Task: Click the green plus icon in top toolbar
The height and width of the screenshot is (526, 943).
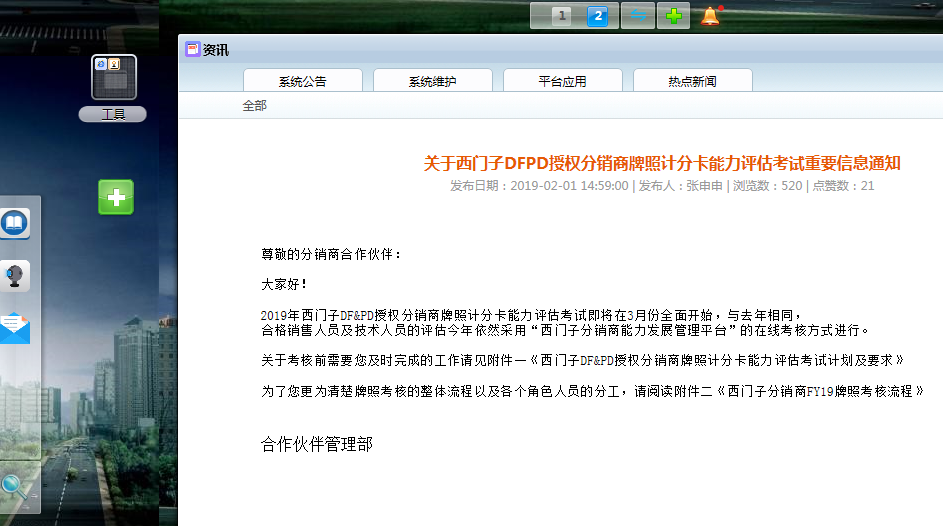Action: tap(674, 16)
